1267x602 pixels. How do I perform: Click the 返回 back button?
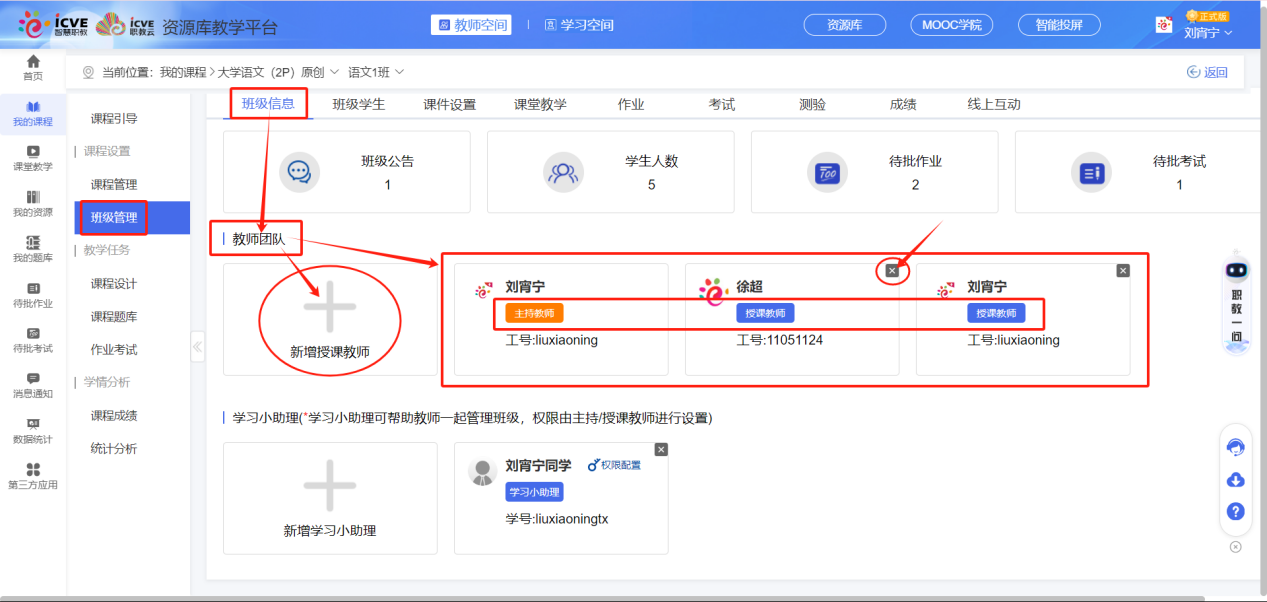click(1205, 71)
